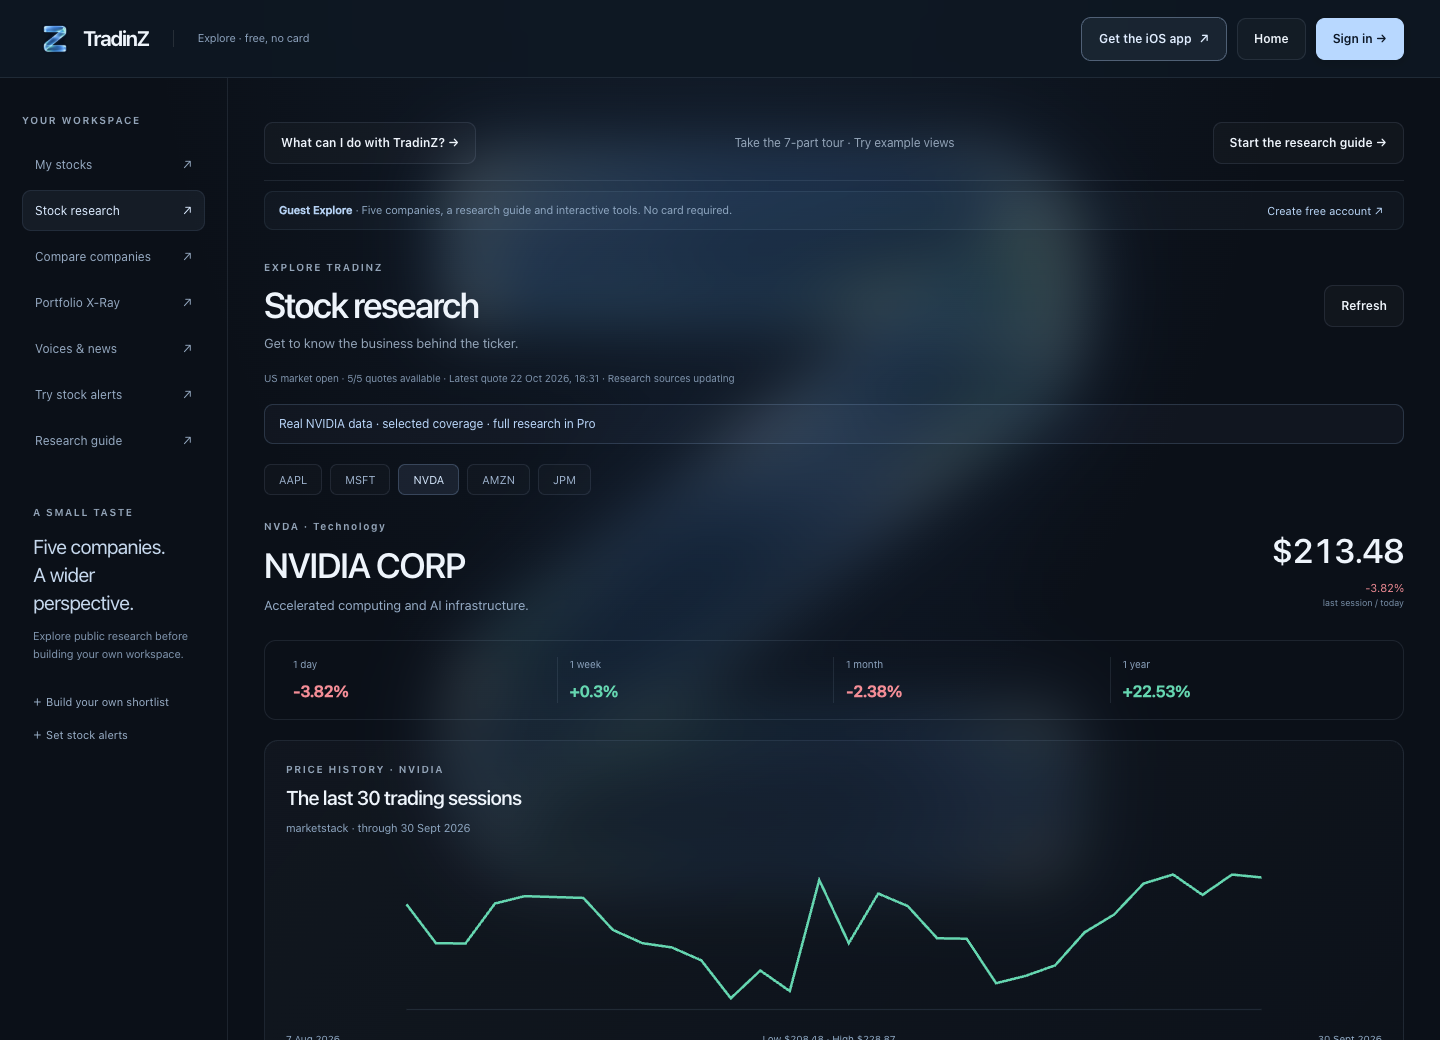The height and width of the screenshot is (1040, 1440).
Task: Refresh the stock research data
Action: click(1364, 306)
